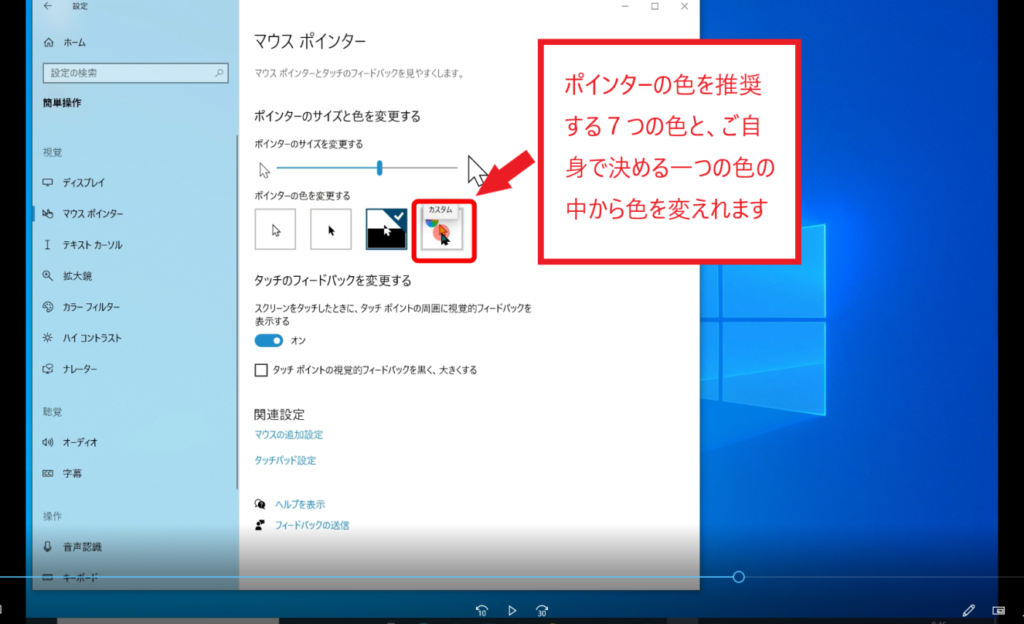
Task: Open タッチパッド設定 link
Action: tap(285, 461)
